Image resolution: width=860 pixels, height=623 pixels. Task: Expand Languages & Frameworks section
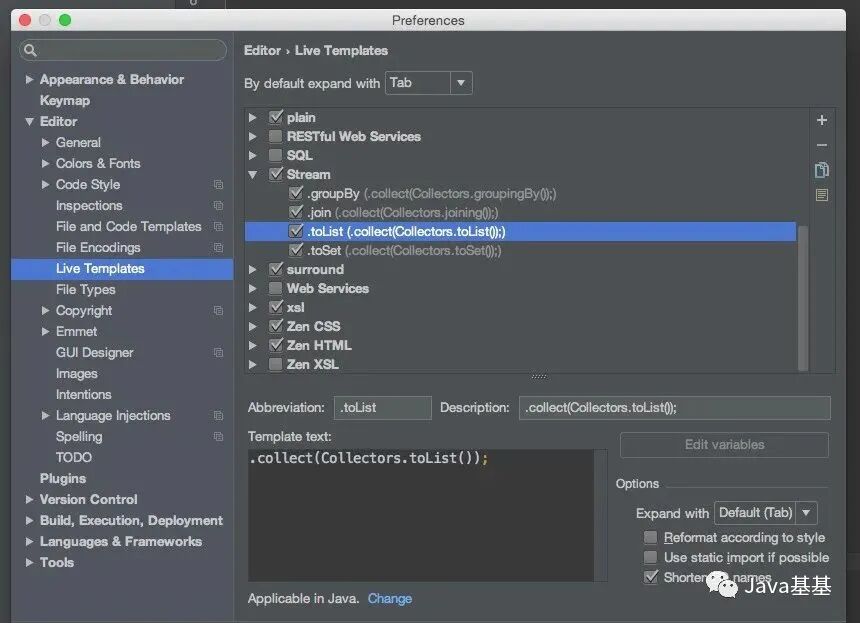[29, 541]
